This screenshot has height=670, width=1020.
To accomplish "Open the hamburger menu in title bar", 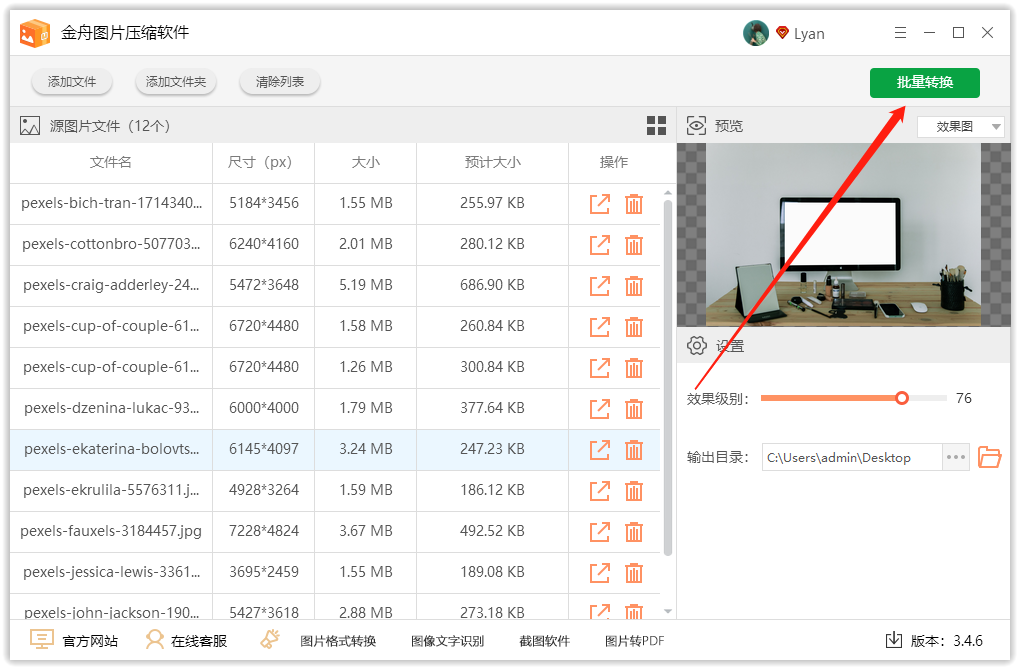I will pyautogui.click(x=900, y=32).
